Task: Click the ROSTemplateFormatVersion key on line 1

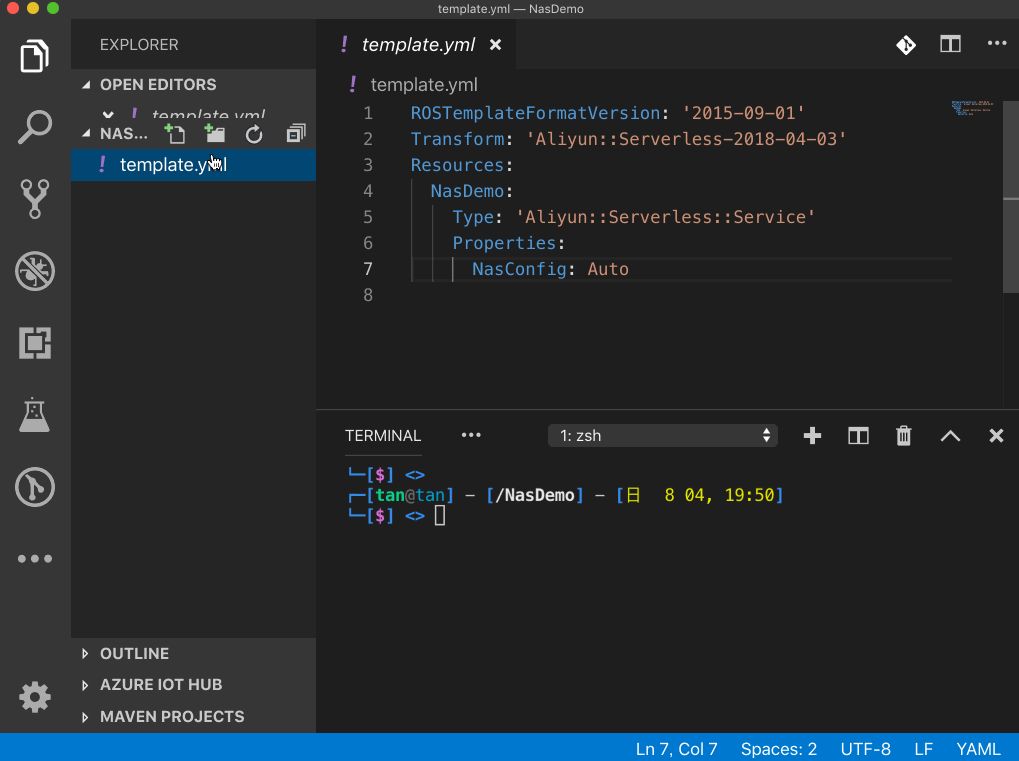Action: tap(535, 113)
